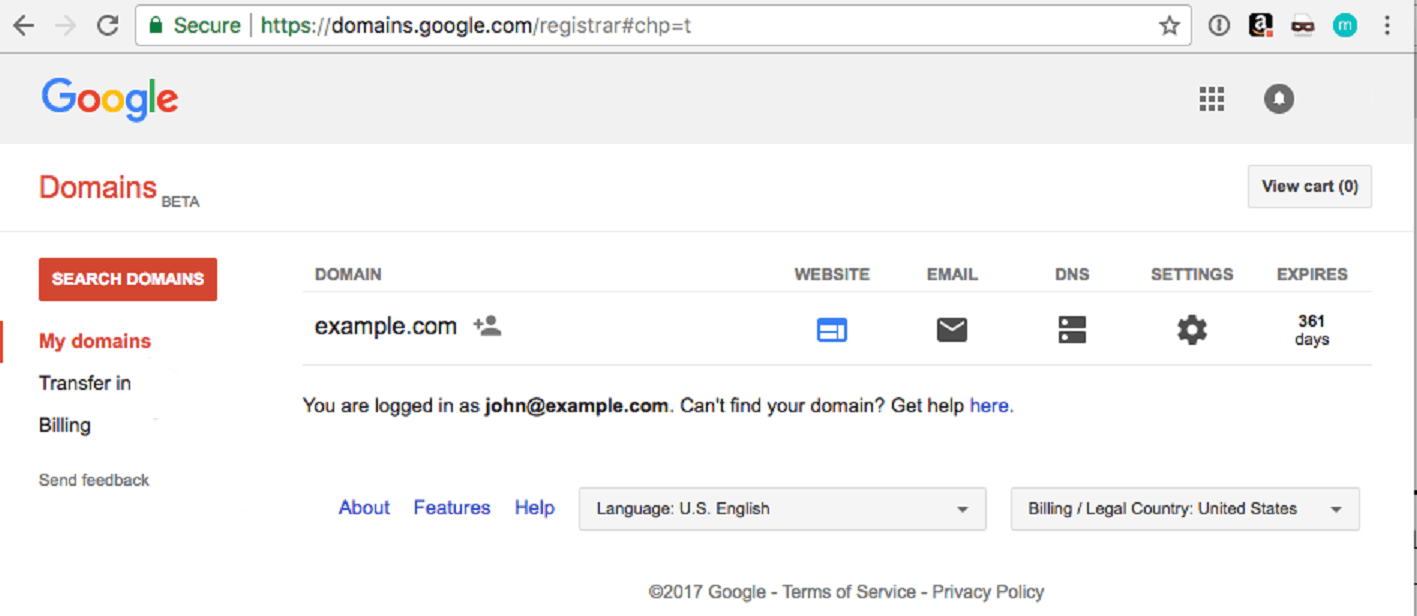
Task: Open the website builder icon for example.com
Action: click(x=831, y=330)
